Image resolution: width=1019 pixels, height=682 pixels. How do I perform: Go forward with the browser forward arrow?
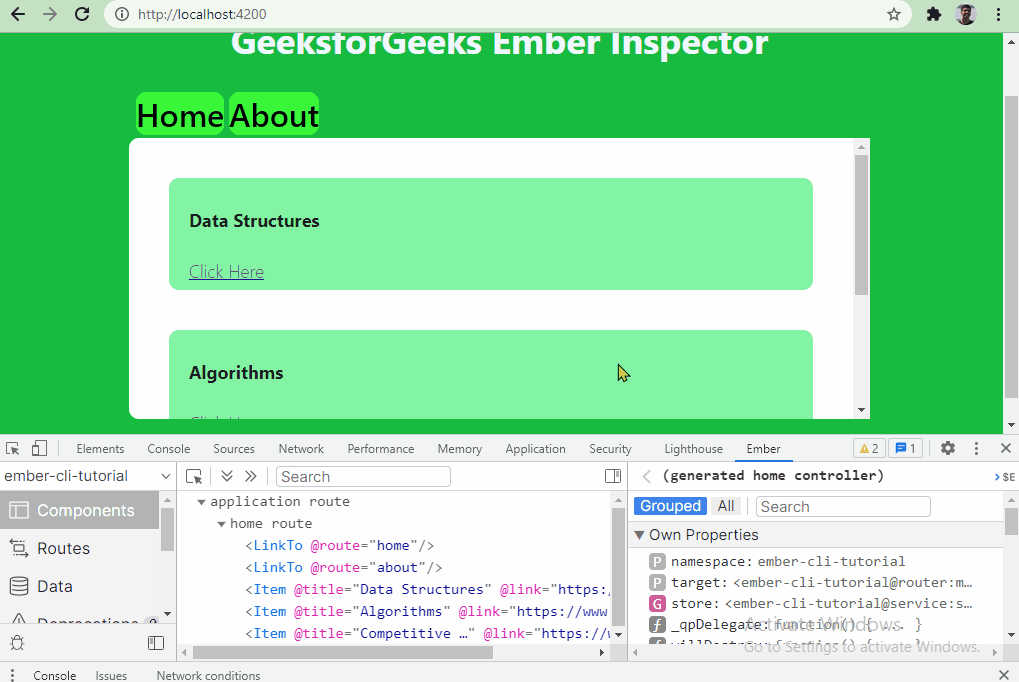point(50,14)
